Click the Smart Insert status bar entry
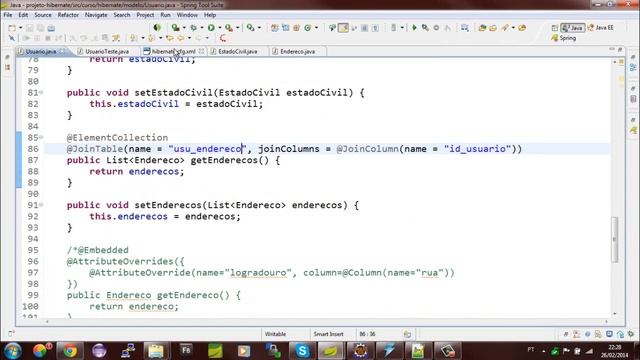 (329, 334)
